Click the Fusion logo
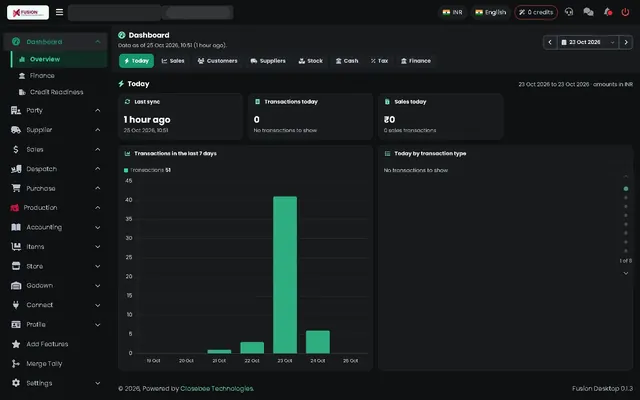The image size is (640, 400). (x=28, y=12)
